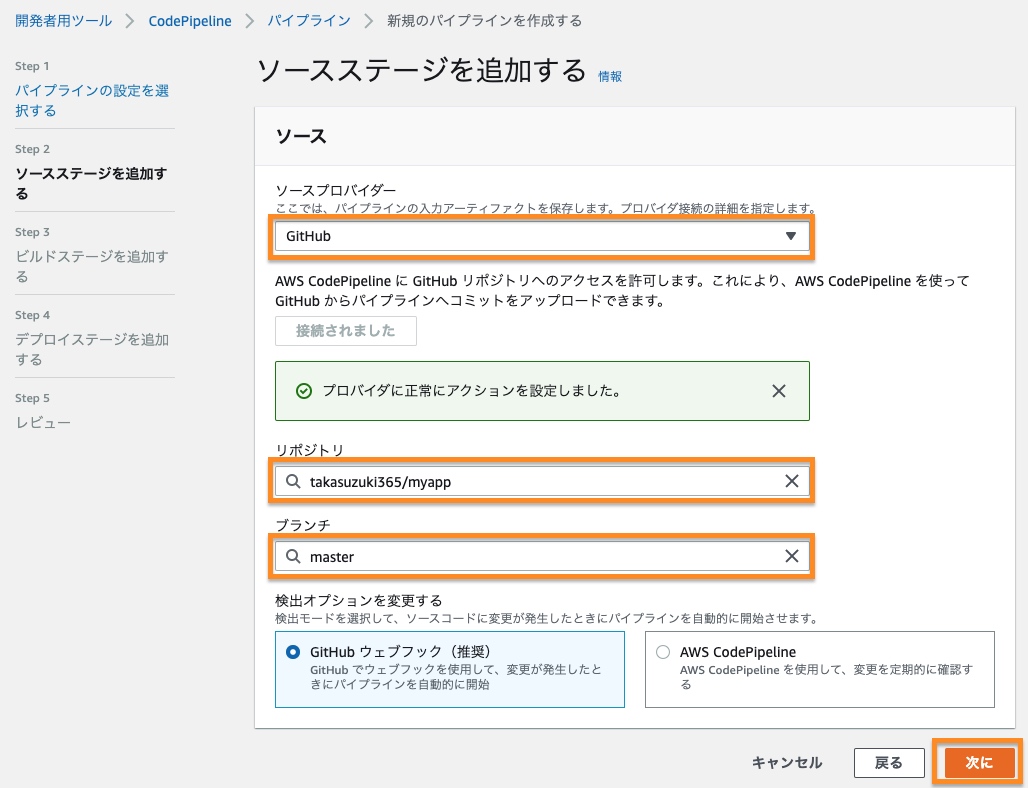Select Step 3 ビルドステージを追加する
The image size is (1028, 788).
[x=92, y=266]
